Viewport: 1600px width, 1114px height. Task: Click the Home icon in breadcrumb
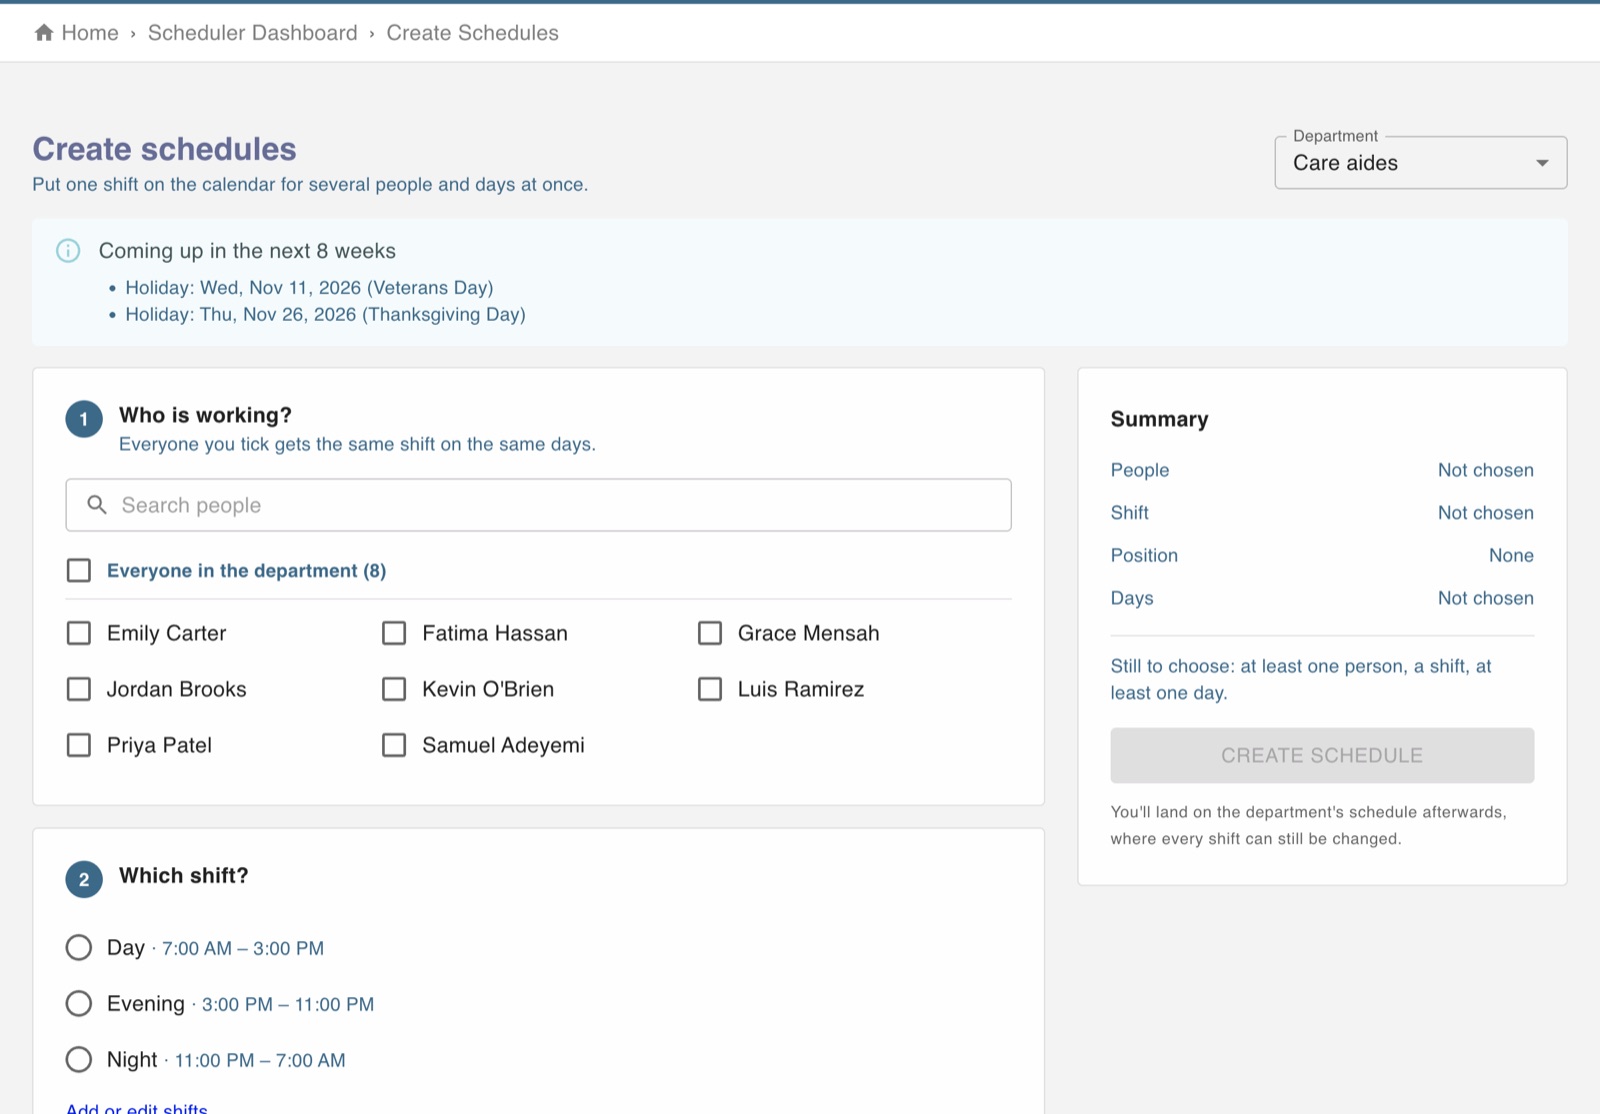(44, 33)
